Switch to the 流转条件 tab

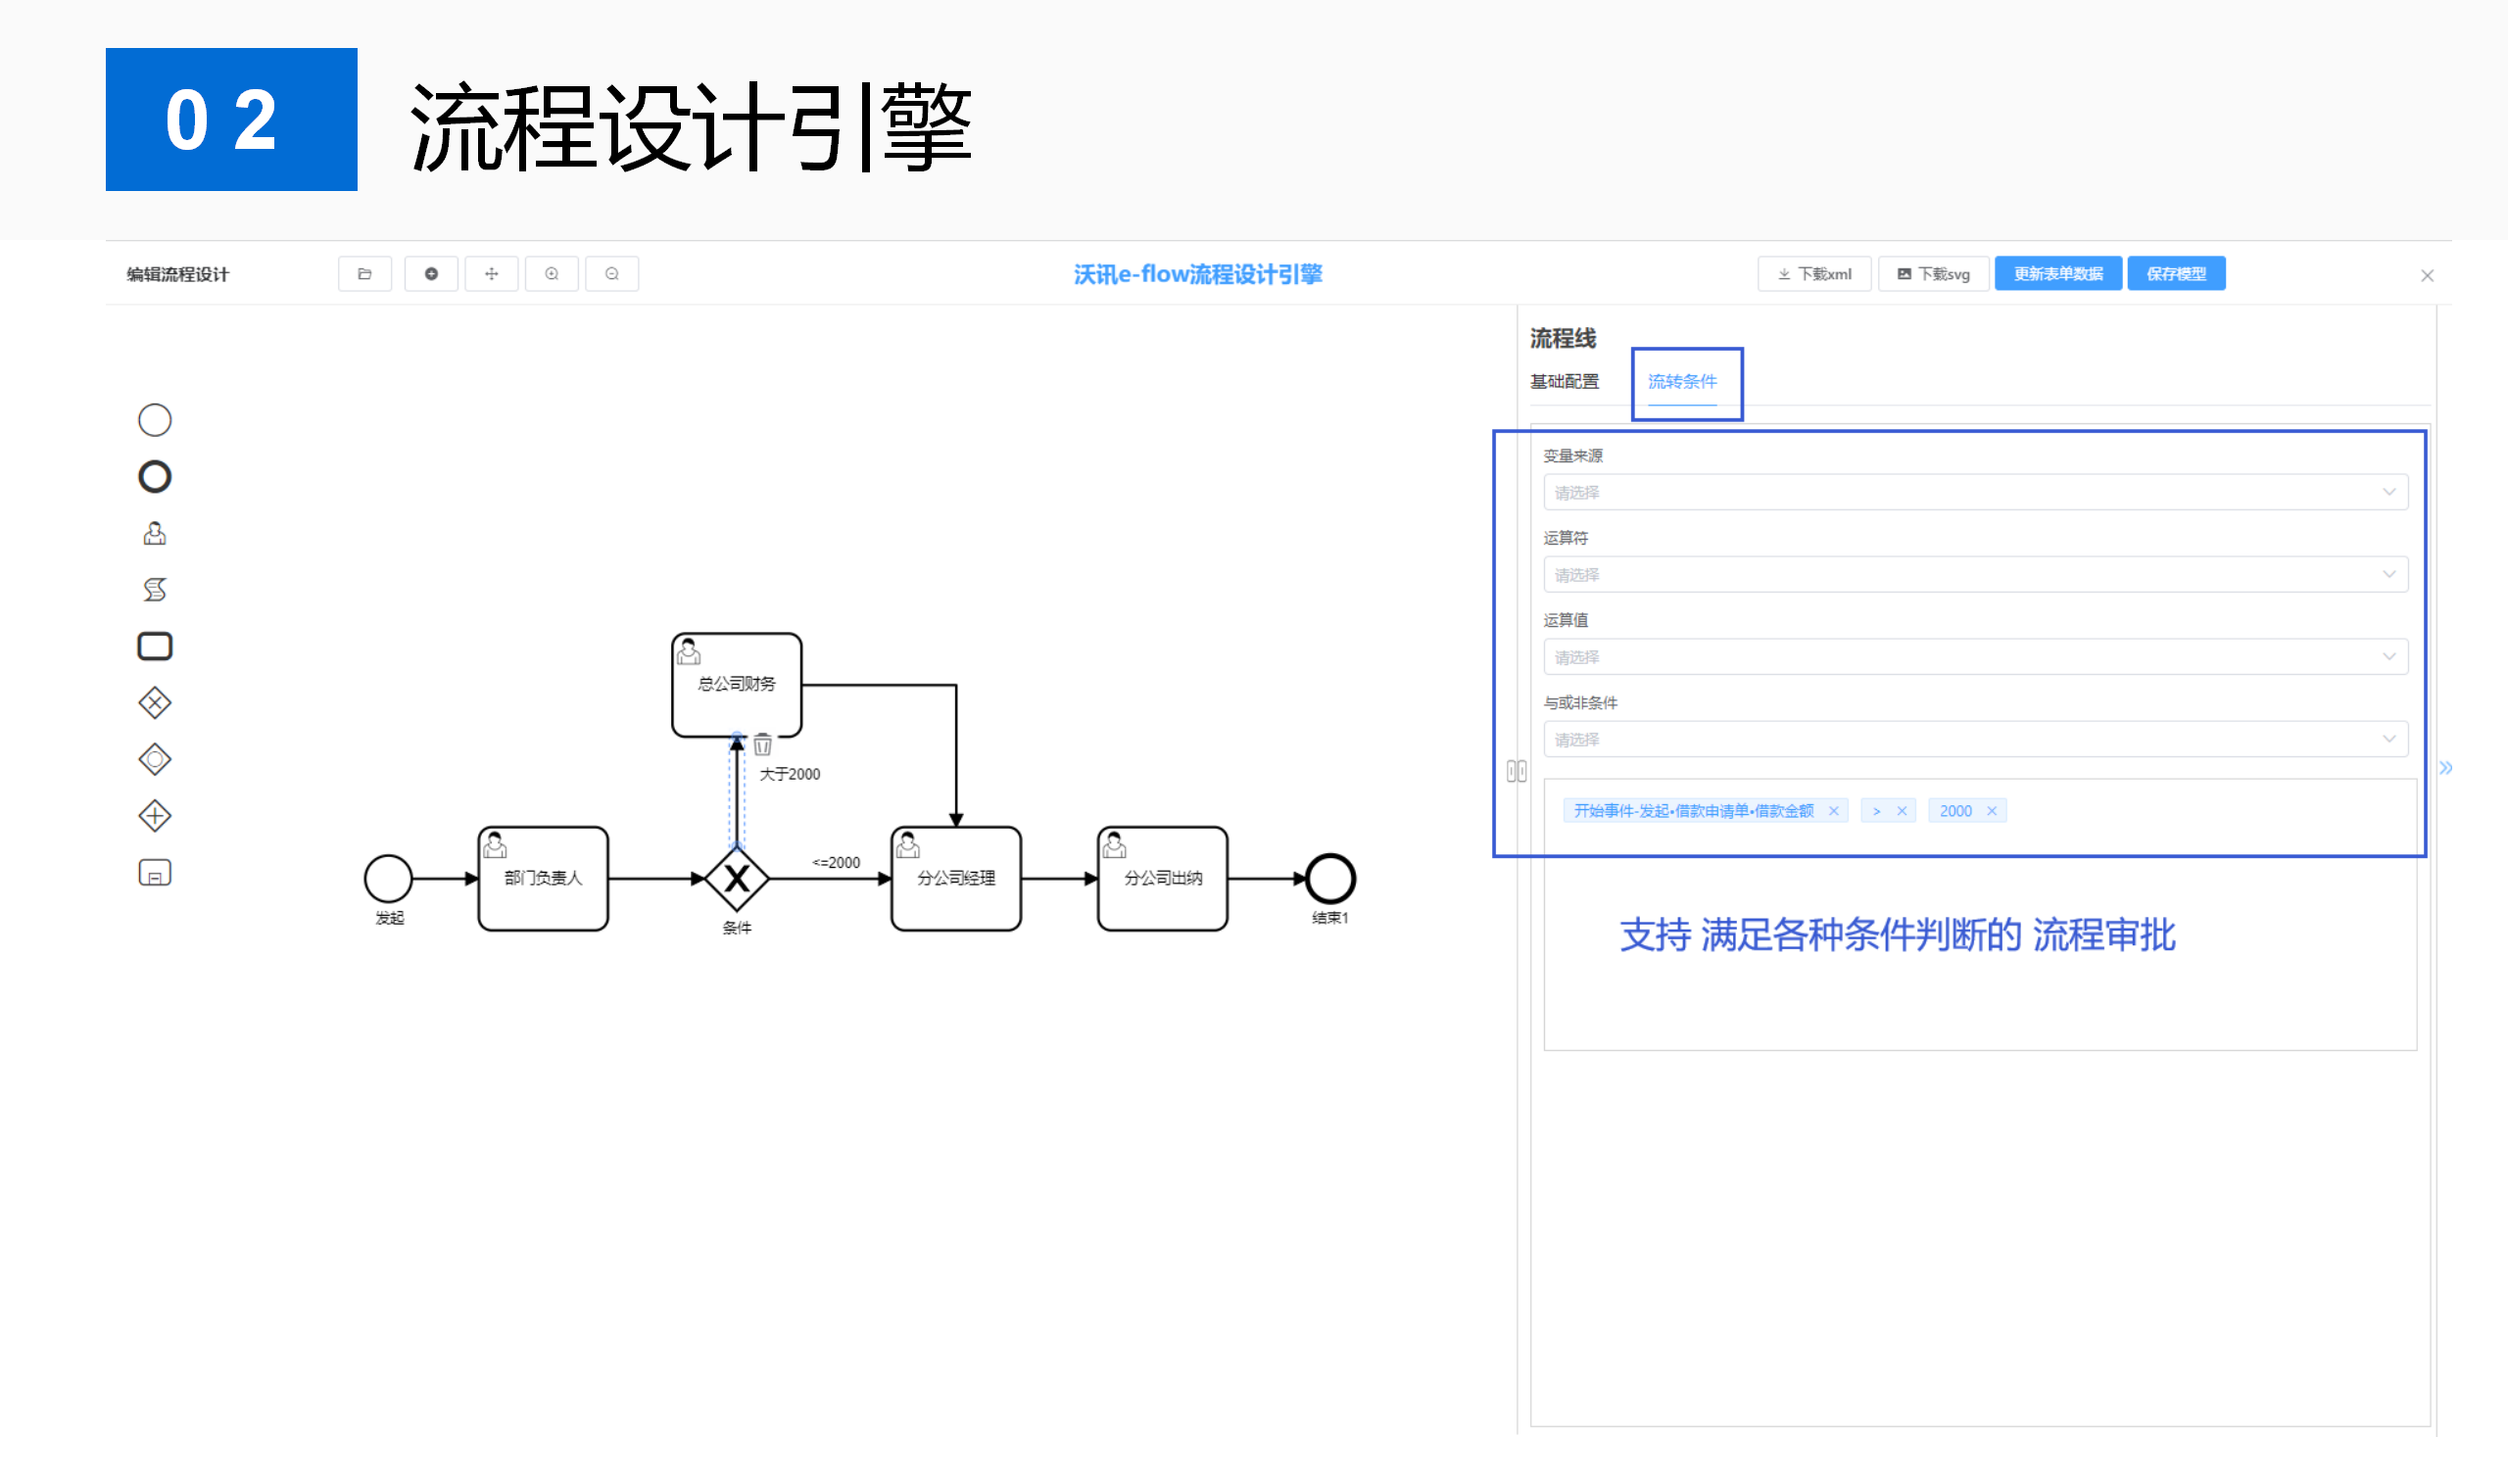coord(1682,382)
